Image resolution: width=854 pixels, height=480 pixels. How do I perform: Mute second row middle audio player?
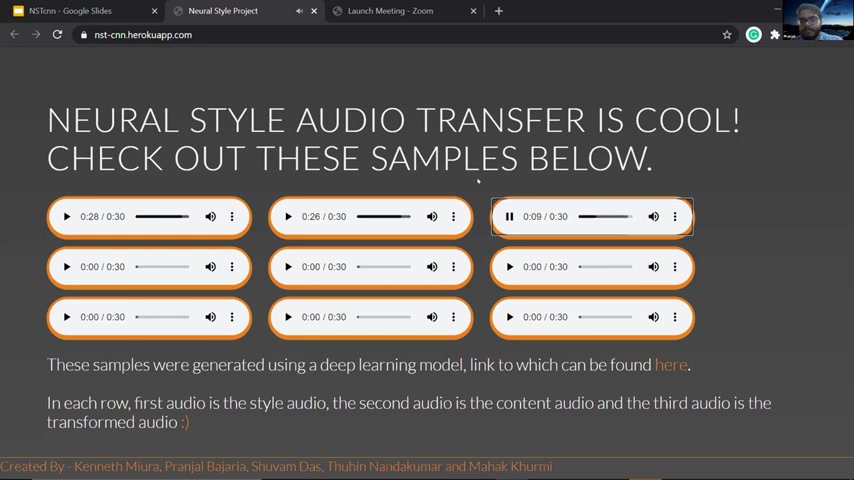(x=432, y=267)
